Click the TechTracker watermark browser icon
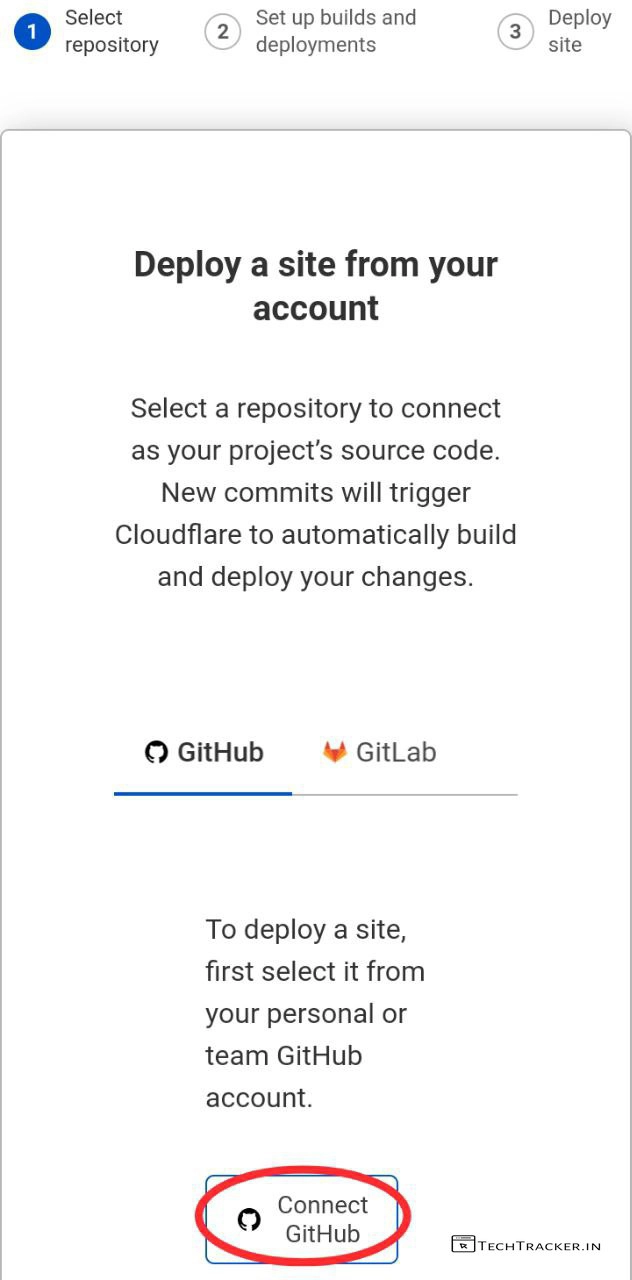This screenshot has width=632, height=1280. point(462,1245)
